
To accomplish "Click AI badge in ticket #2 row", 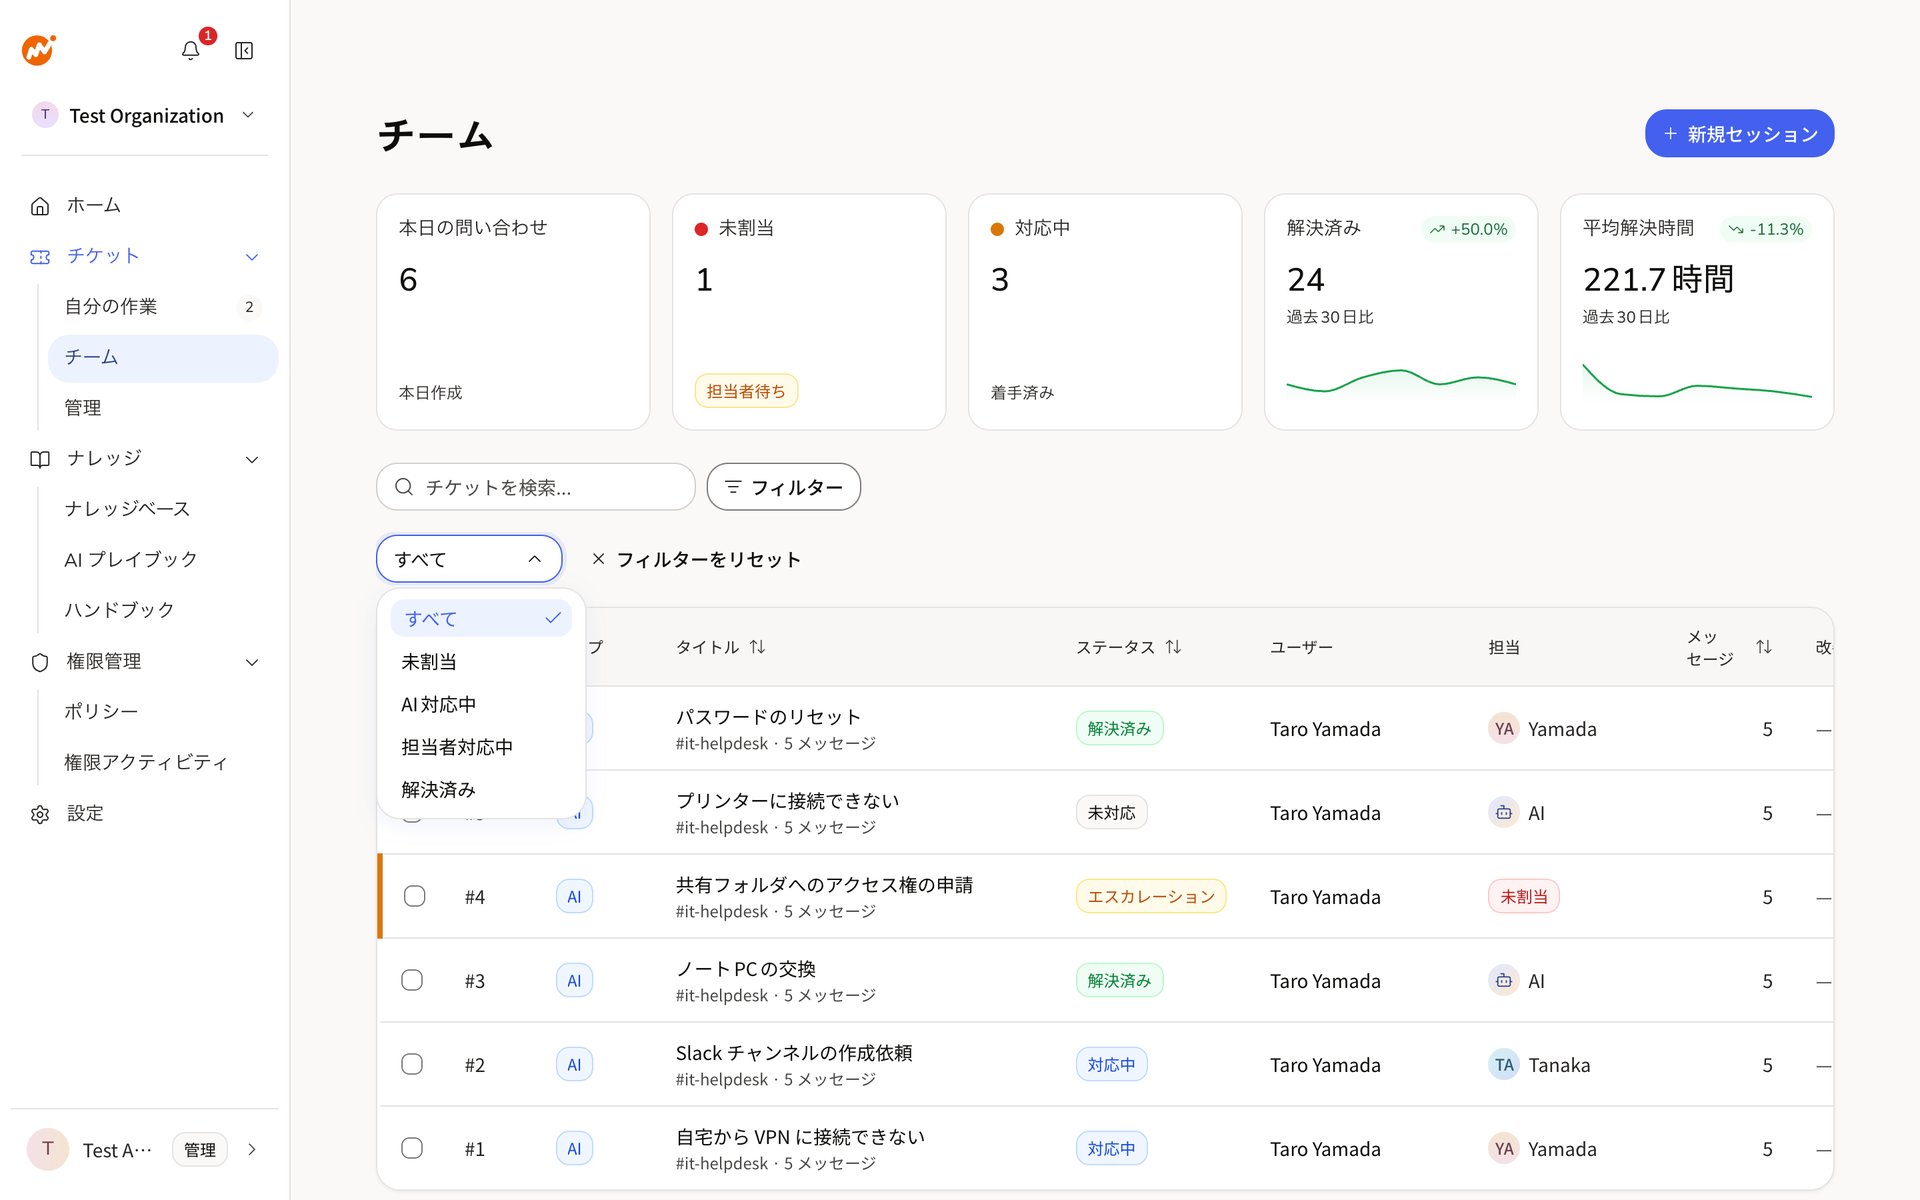I will click(x=574, y=1065).
